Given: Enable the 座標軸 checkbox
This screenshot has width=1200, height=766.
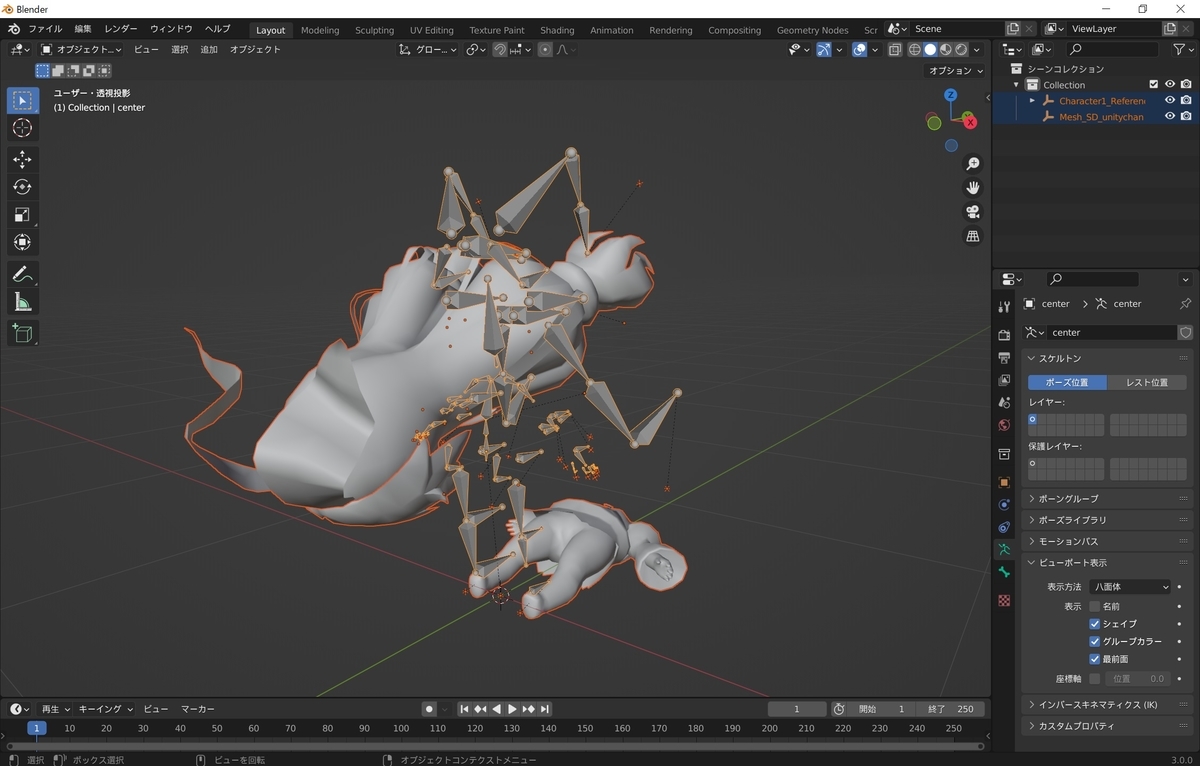Looking at the screenshot, I should point(1094,679).
